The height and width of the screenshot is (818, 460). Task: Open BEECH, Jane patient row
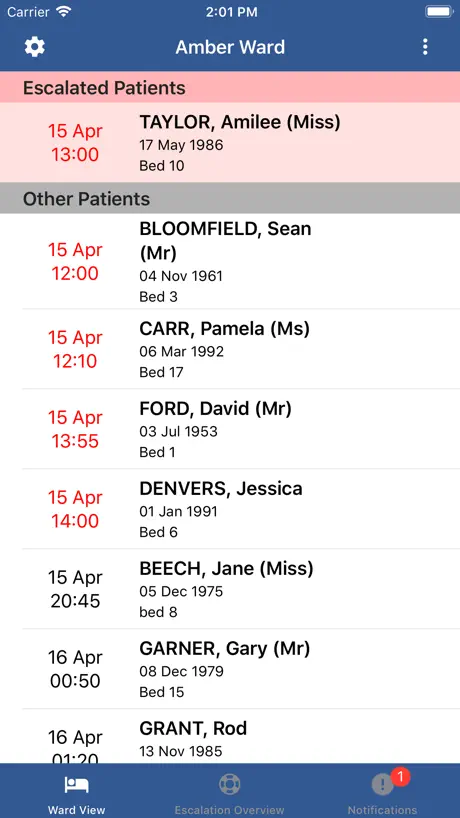pos(230,588)
